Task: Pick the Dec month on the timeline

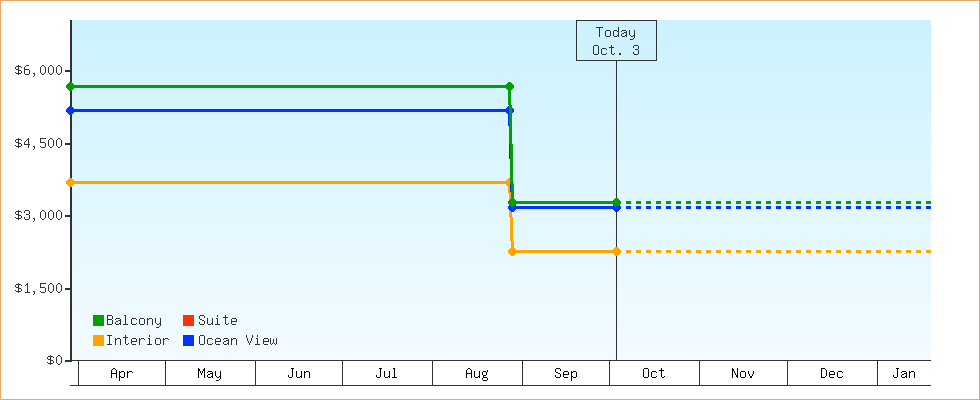Action: pos(831,374)
